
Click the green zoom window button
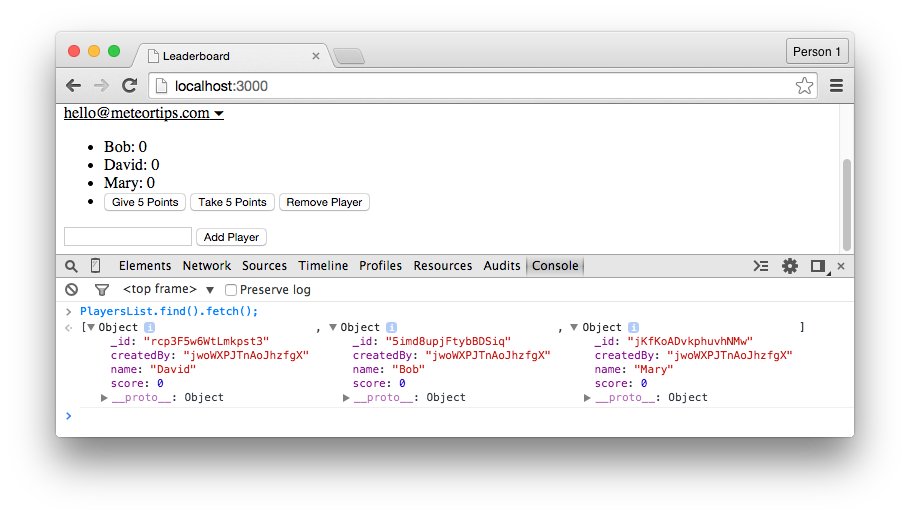[114, 51]
